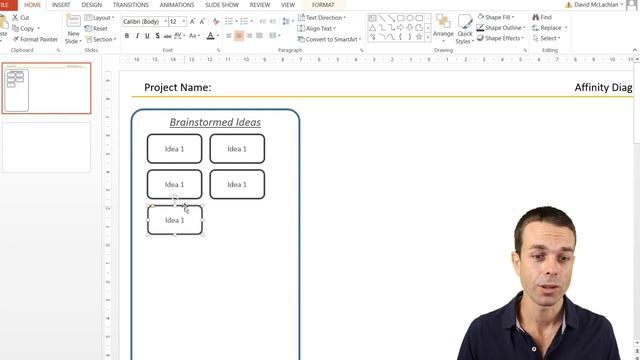The height and width of the screenshot is (360, 640).
Task: Open Layout dropdown
Action: [100, 18]
